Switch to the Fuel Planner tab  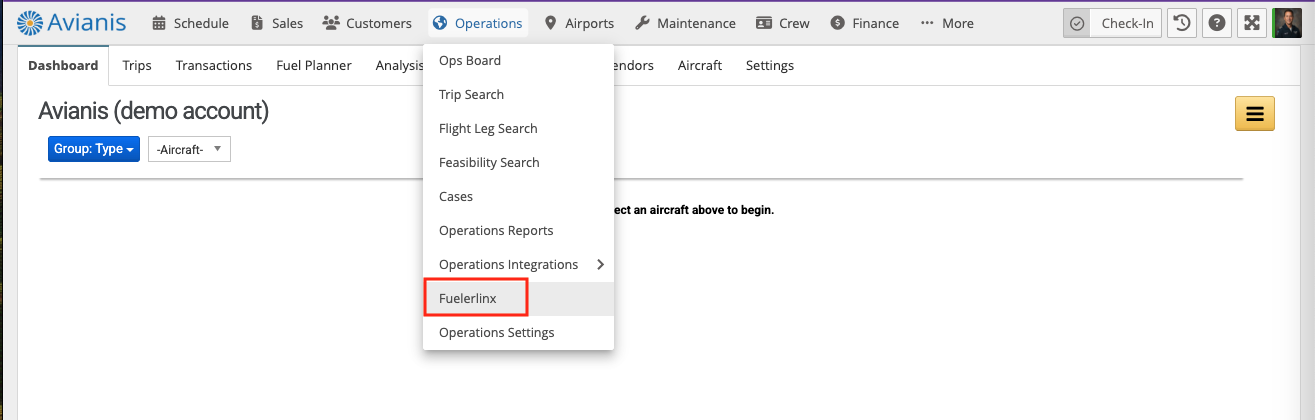(314, 66)
